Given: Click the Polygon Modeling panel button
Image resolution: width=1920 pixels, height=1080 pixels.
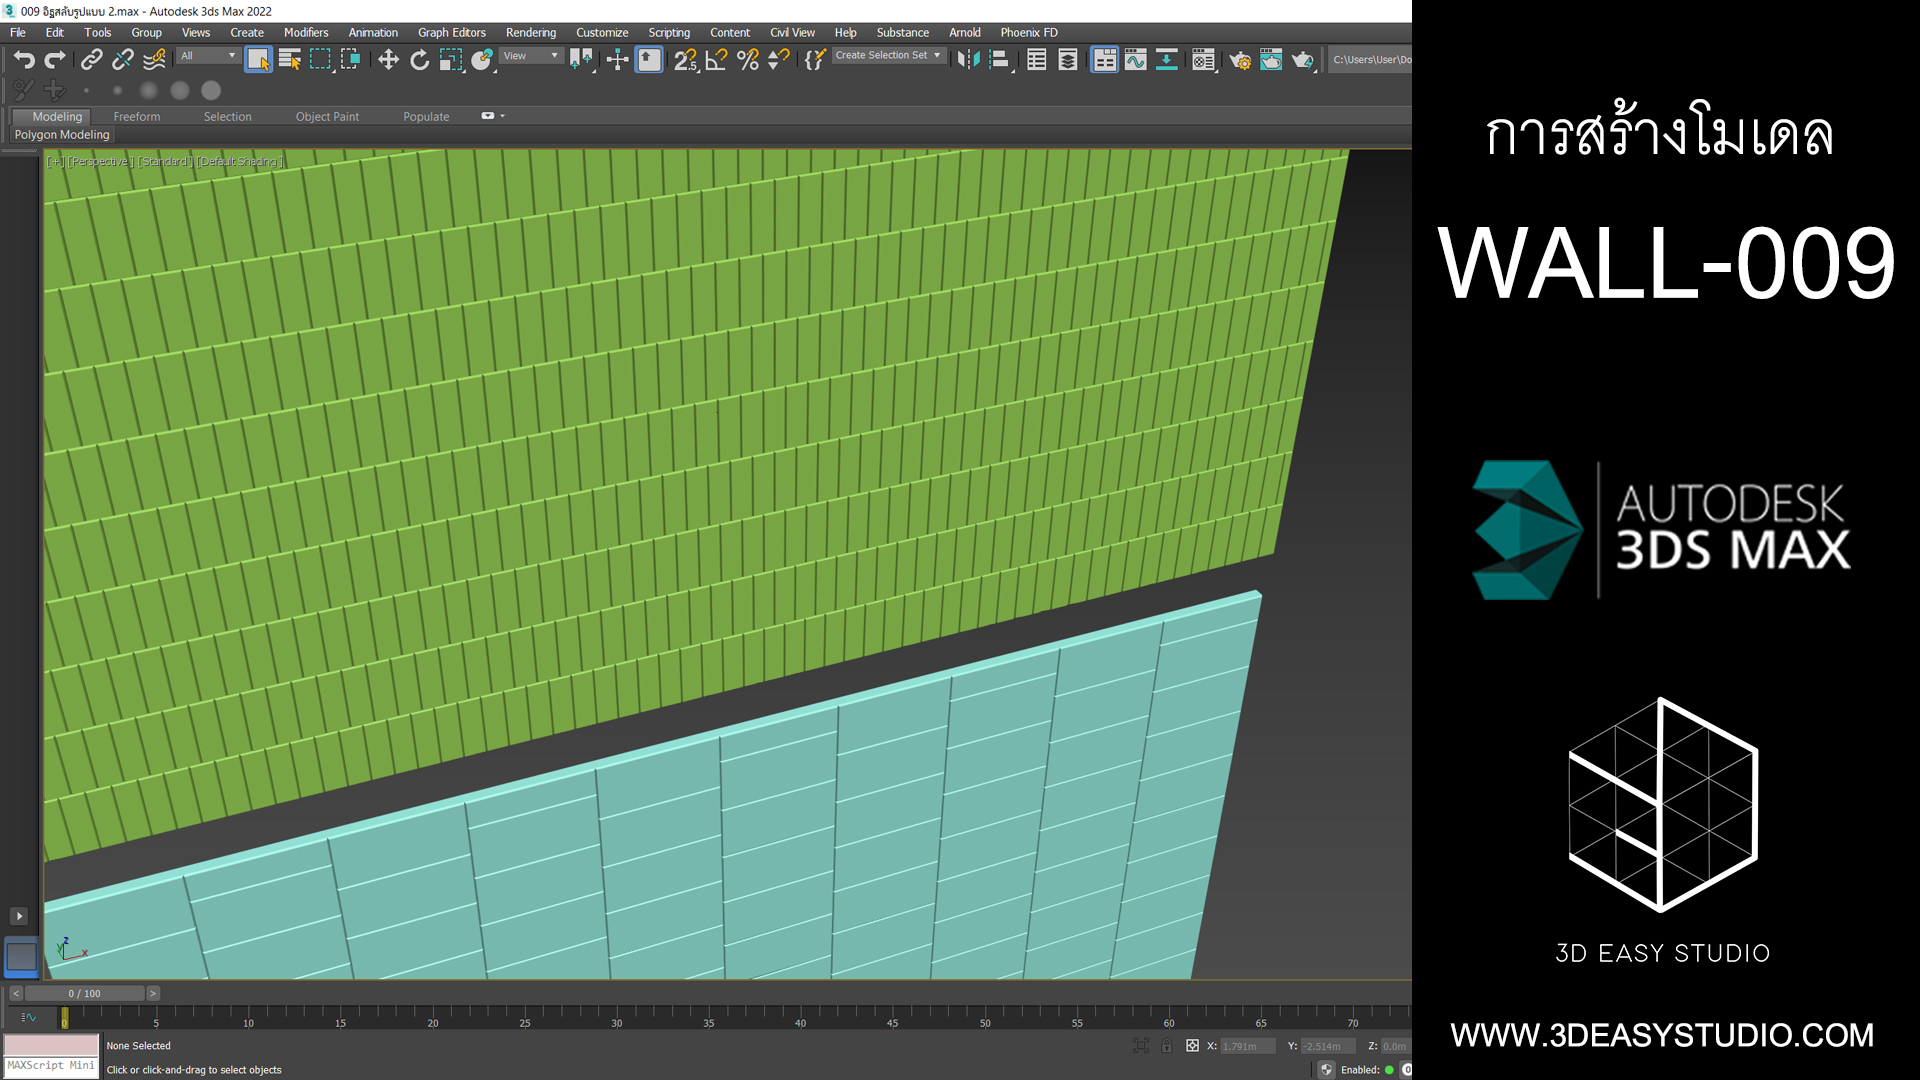Looking at the screenshot, I should click(62, 135).
